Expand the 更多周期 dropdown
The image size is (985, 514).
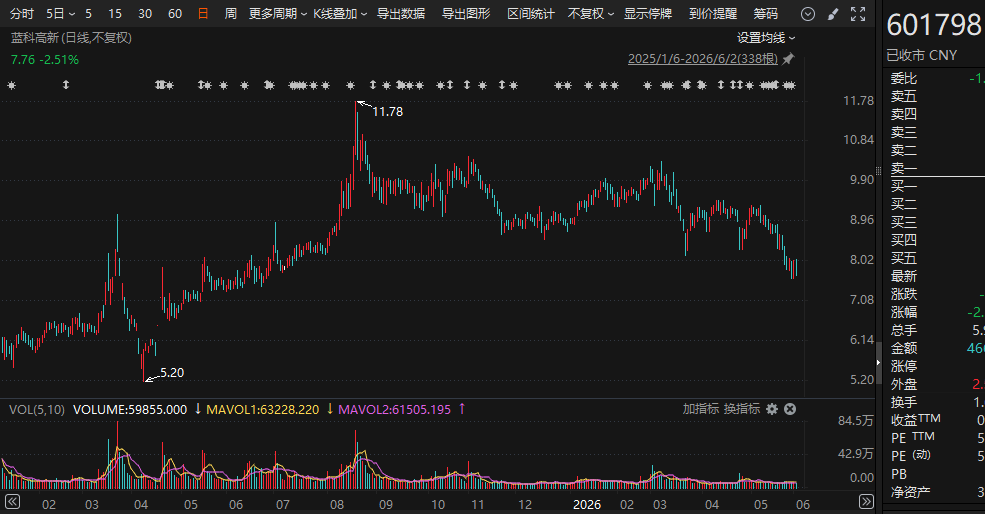tap(278, 14)
